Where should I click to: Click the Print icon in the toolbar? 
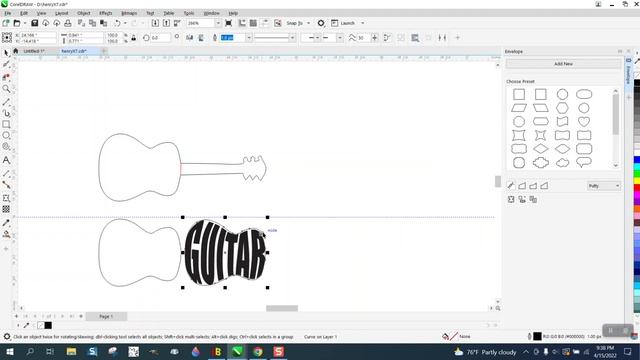click(x=68, y=23)
